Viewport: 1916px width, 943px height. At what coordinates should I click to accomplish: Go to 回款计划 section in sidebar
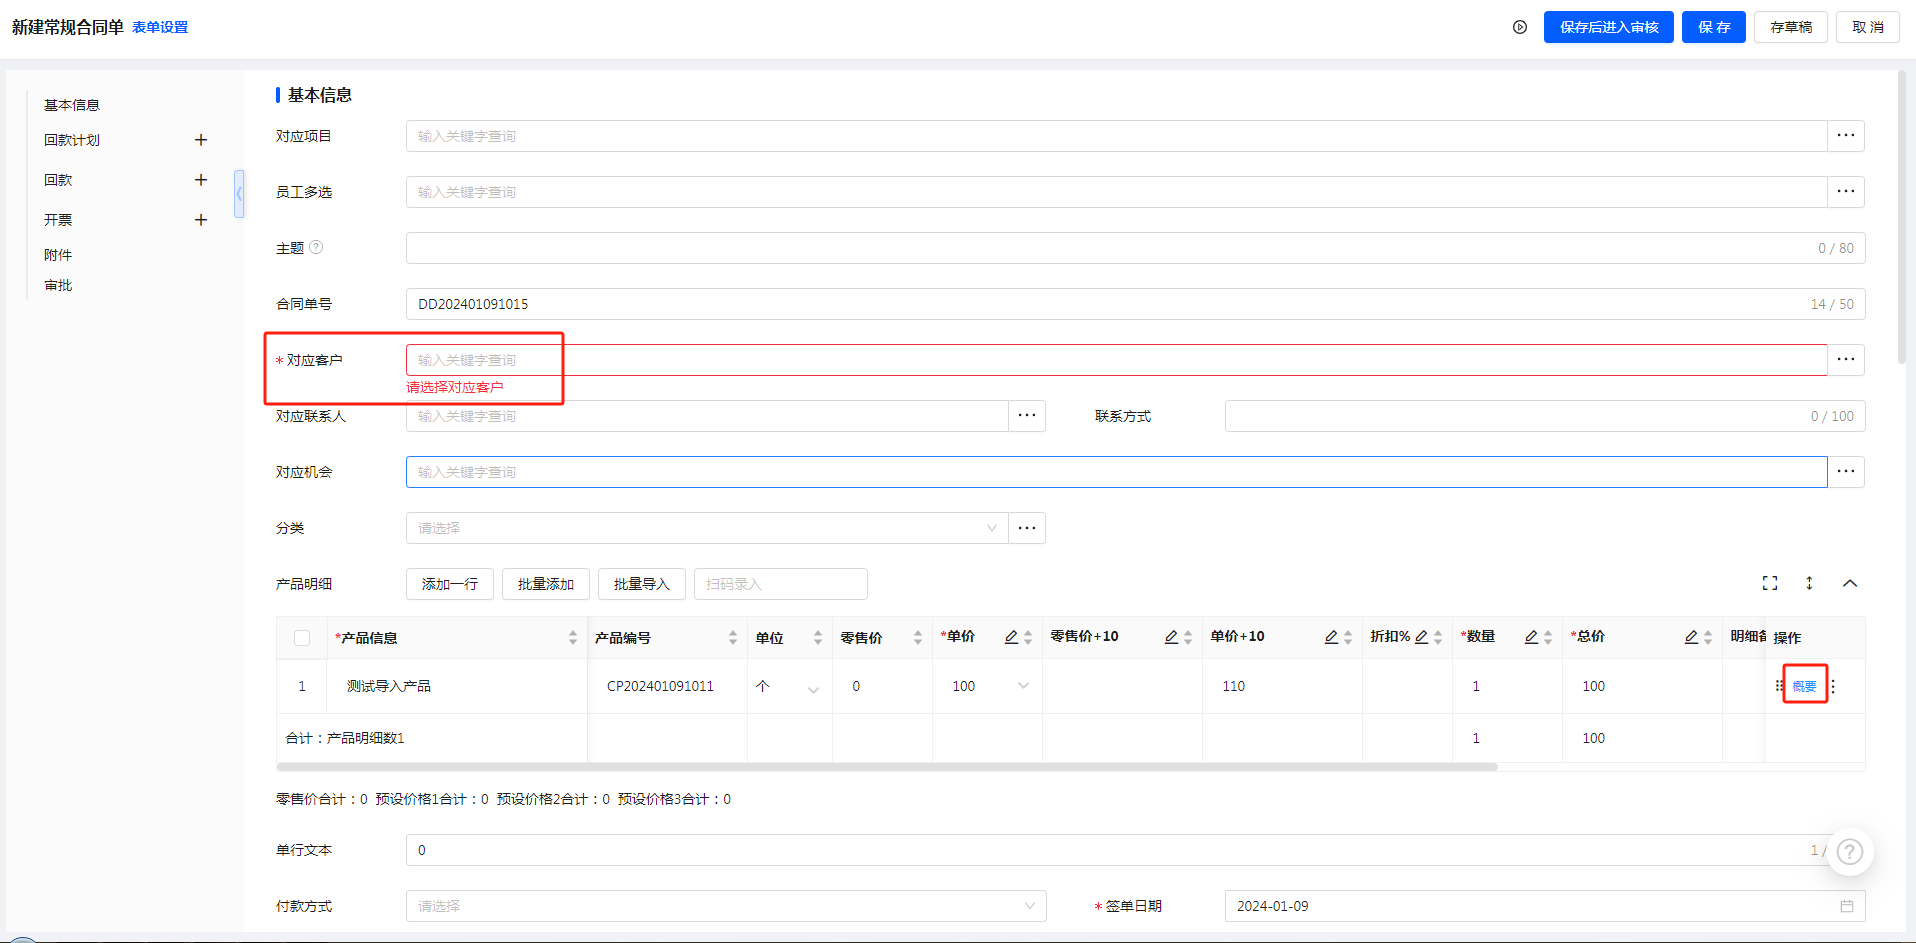72,140
